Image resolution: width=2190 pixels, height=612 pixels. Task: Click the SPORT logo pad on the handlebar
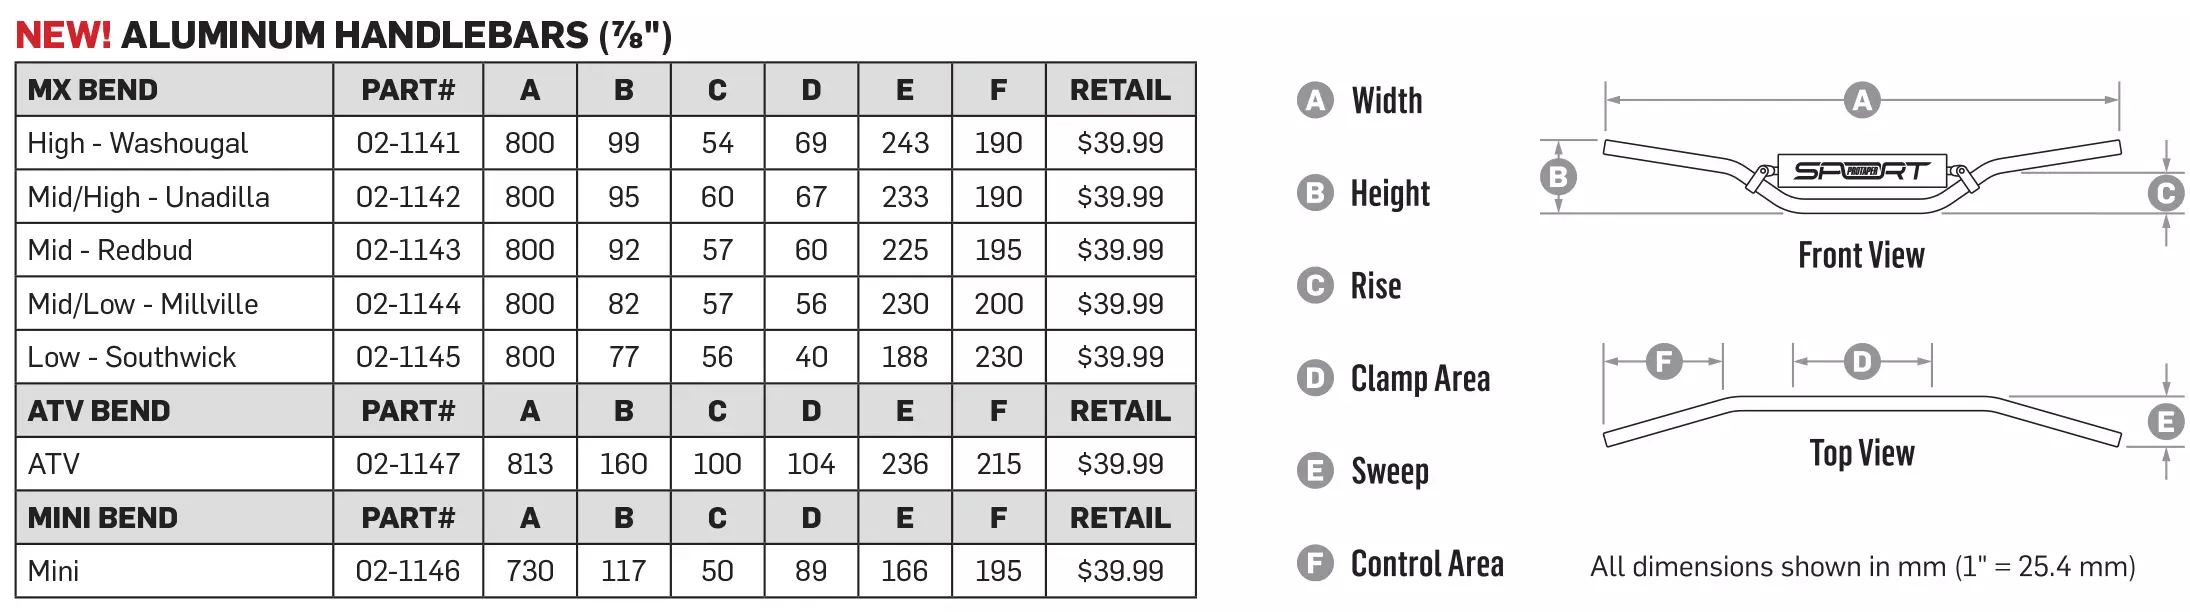point(1861,171)
